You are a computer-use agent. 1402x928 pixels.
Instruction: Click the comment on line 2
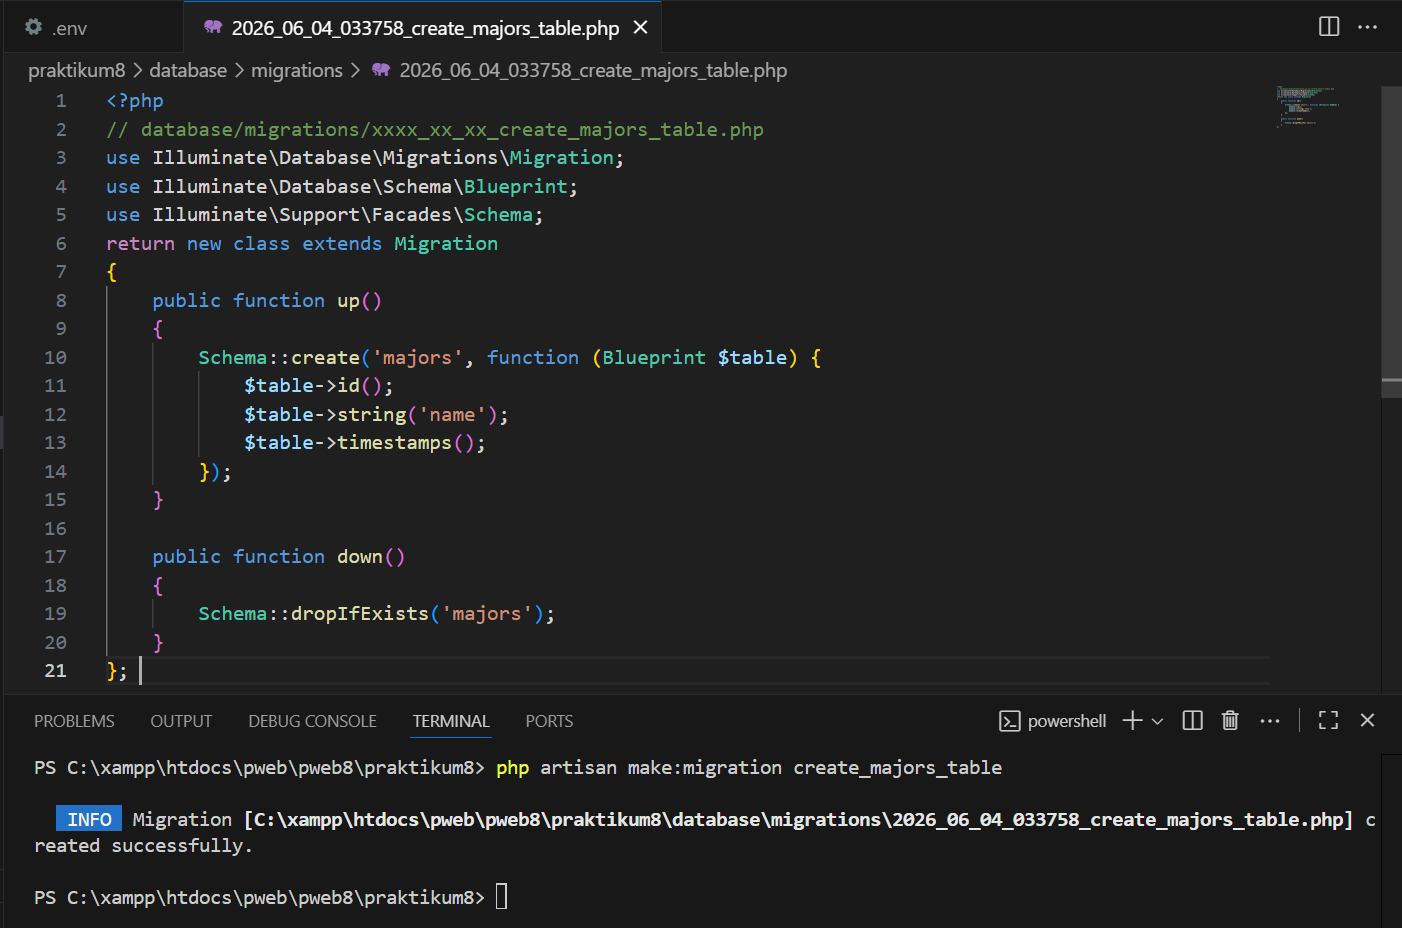pyautogui.click(x=435, y=129)
